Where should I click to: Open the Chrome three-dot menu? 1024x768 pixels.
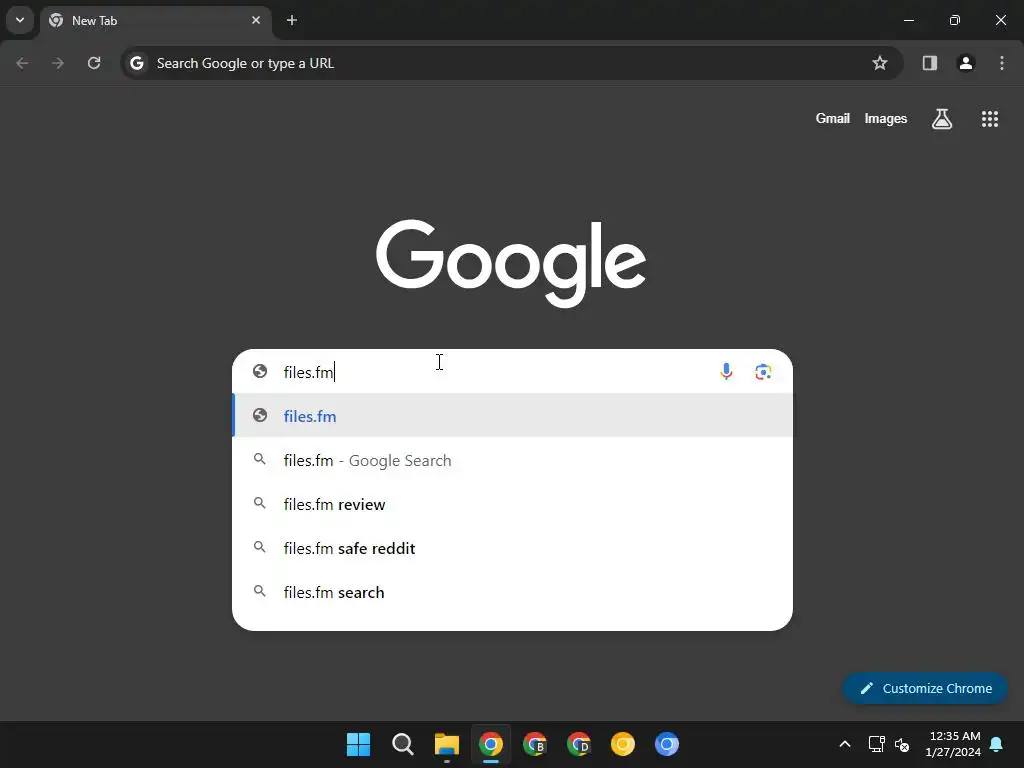pyautogui.click(x=1002, y=63)
